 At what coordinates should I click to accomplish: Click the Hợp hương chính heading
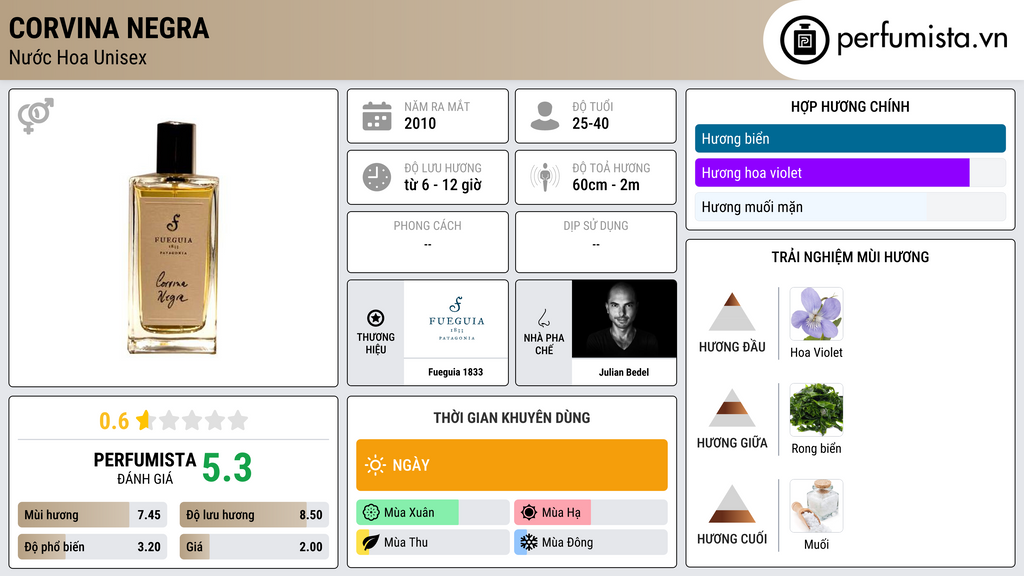pyautogui.click(x=850, y=106)
